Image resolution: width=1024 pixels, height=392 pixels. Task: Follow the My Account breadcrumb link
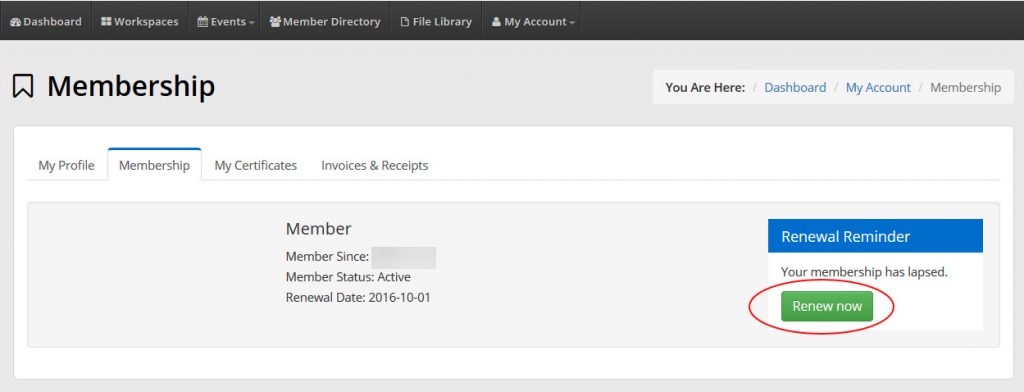tap(878, 88)
